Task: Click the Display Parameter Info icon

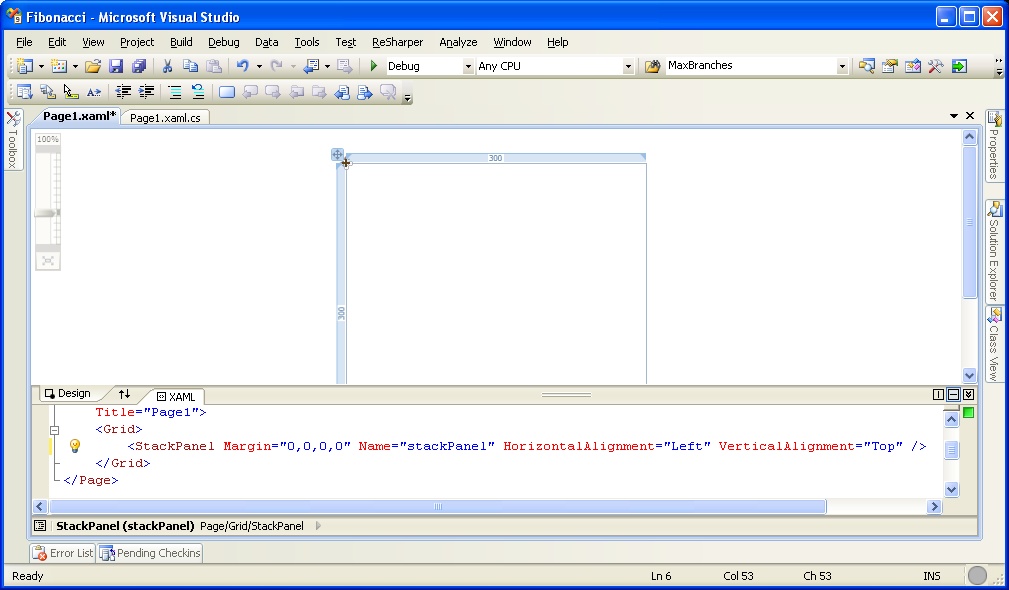Action: (48, 92)
